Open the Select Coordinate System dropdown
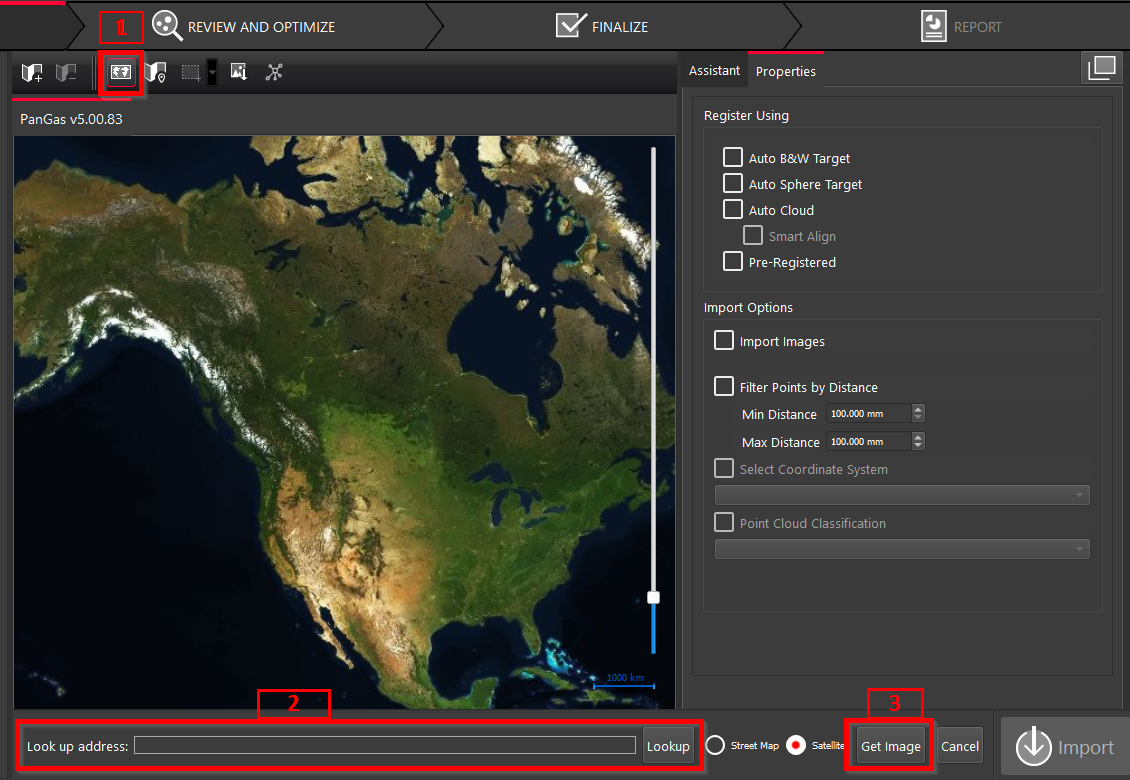 tap(902, 495)
